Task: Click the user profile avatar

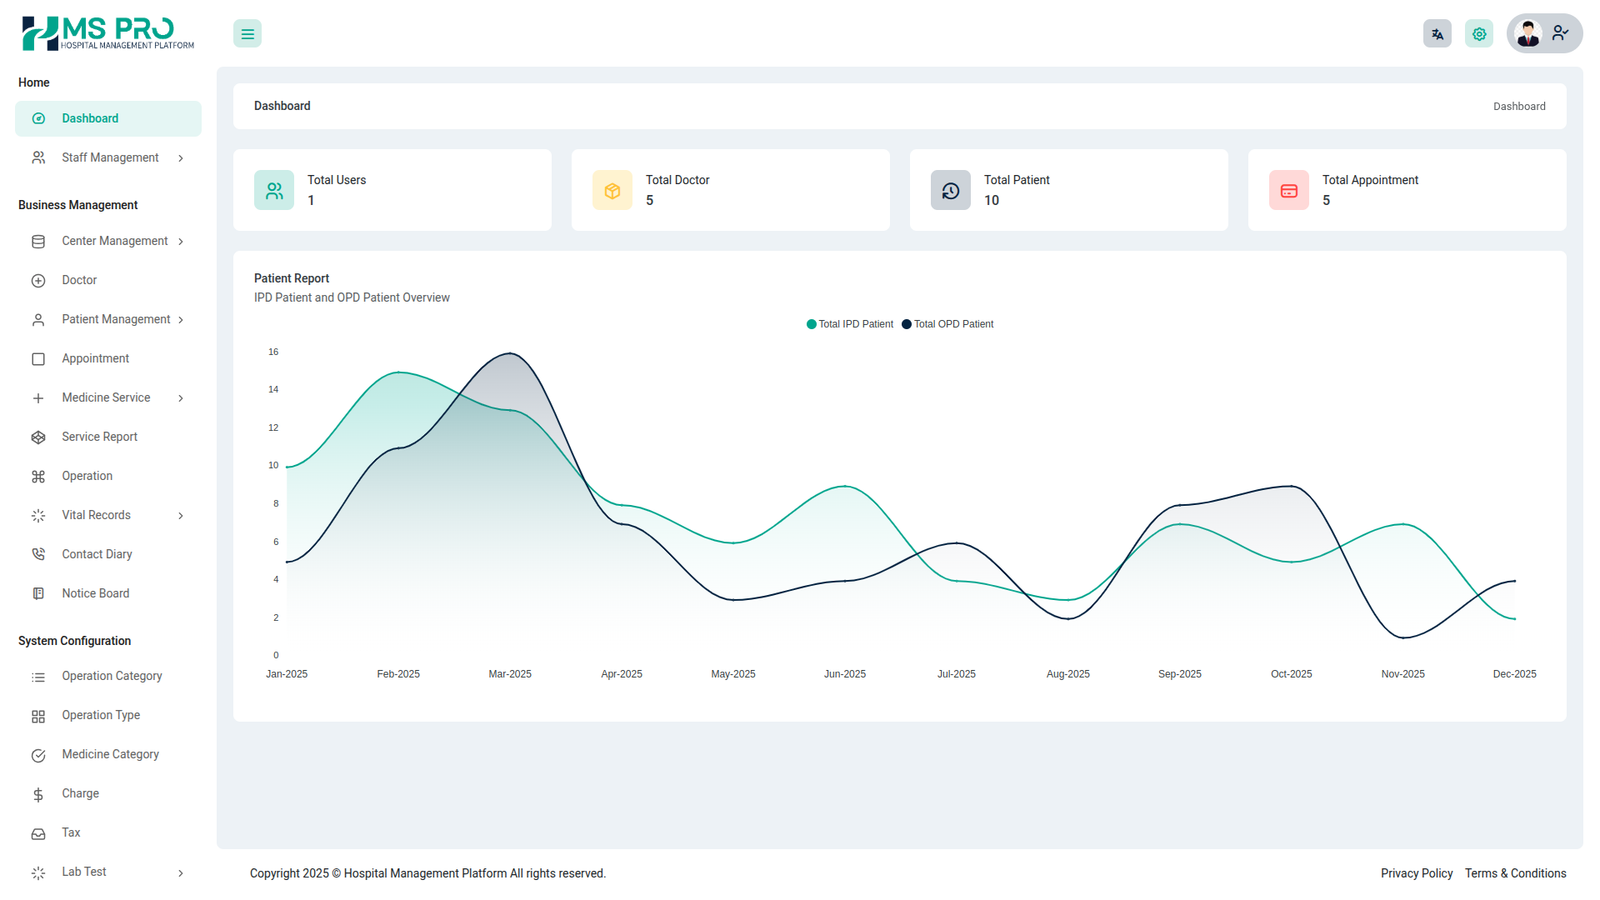Action: (x=1528, y=34)
